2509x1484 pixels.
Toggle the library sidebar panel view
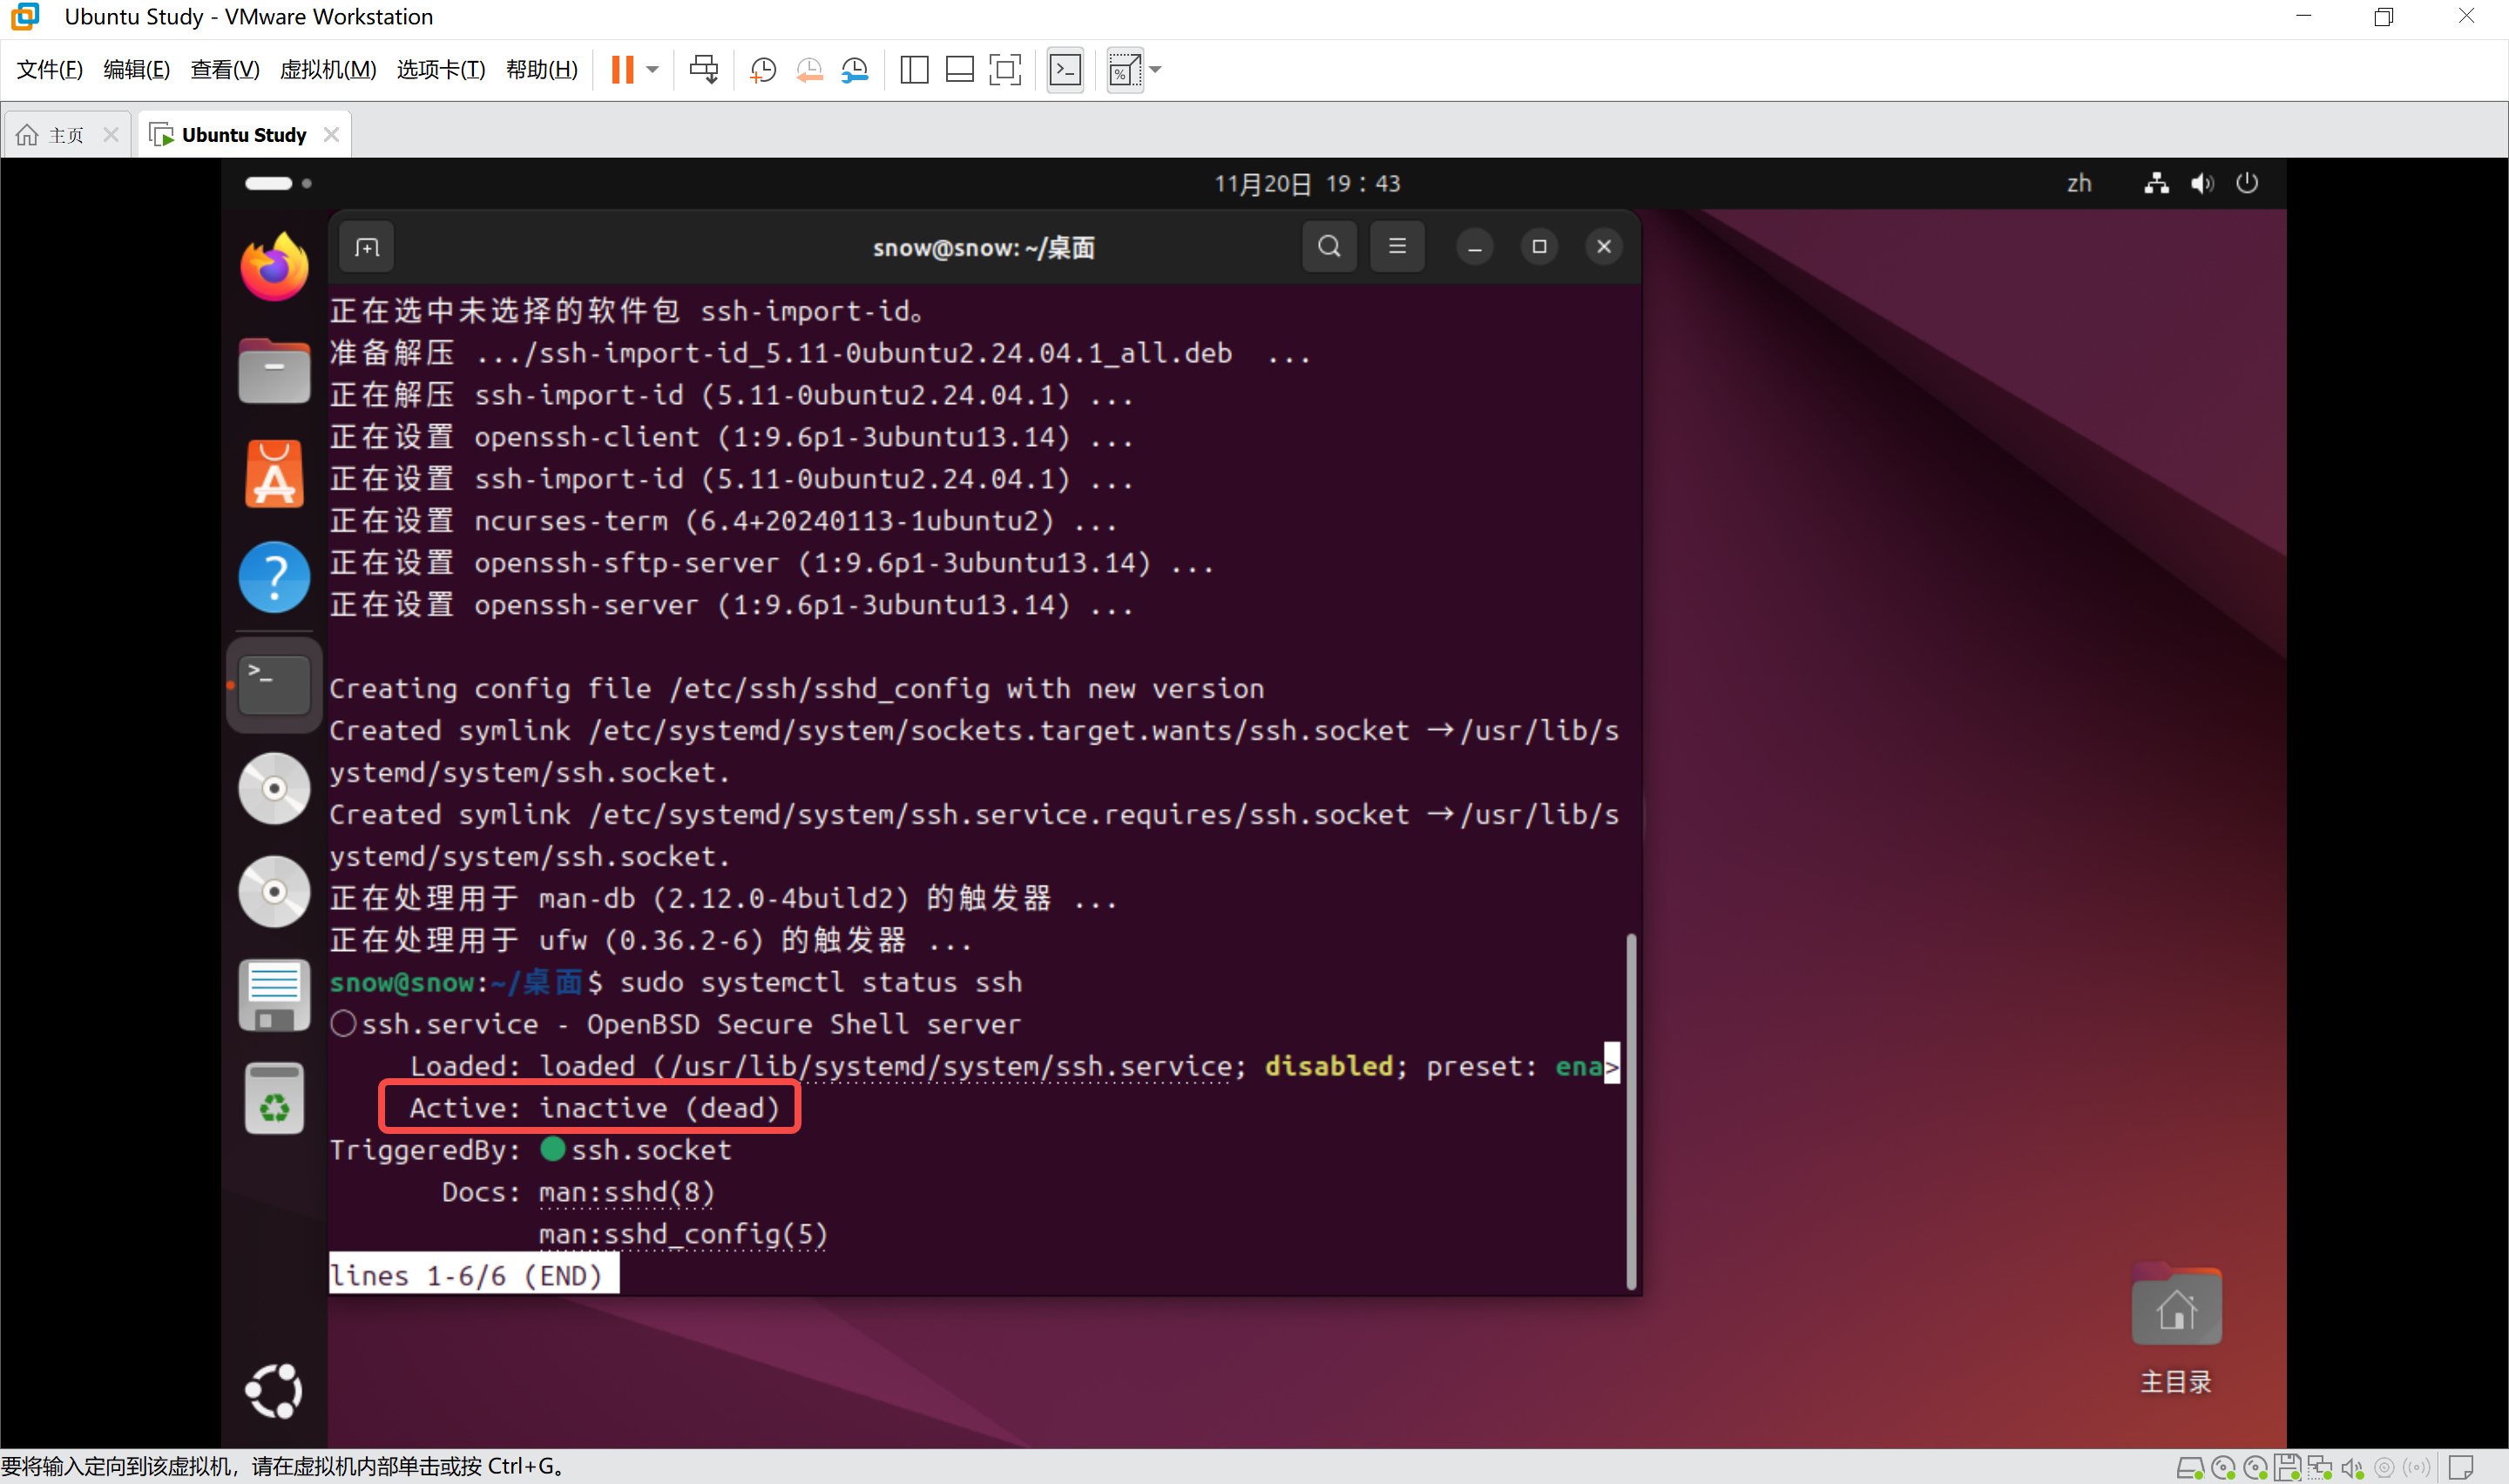click(914, 69)
